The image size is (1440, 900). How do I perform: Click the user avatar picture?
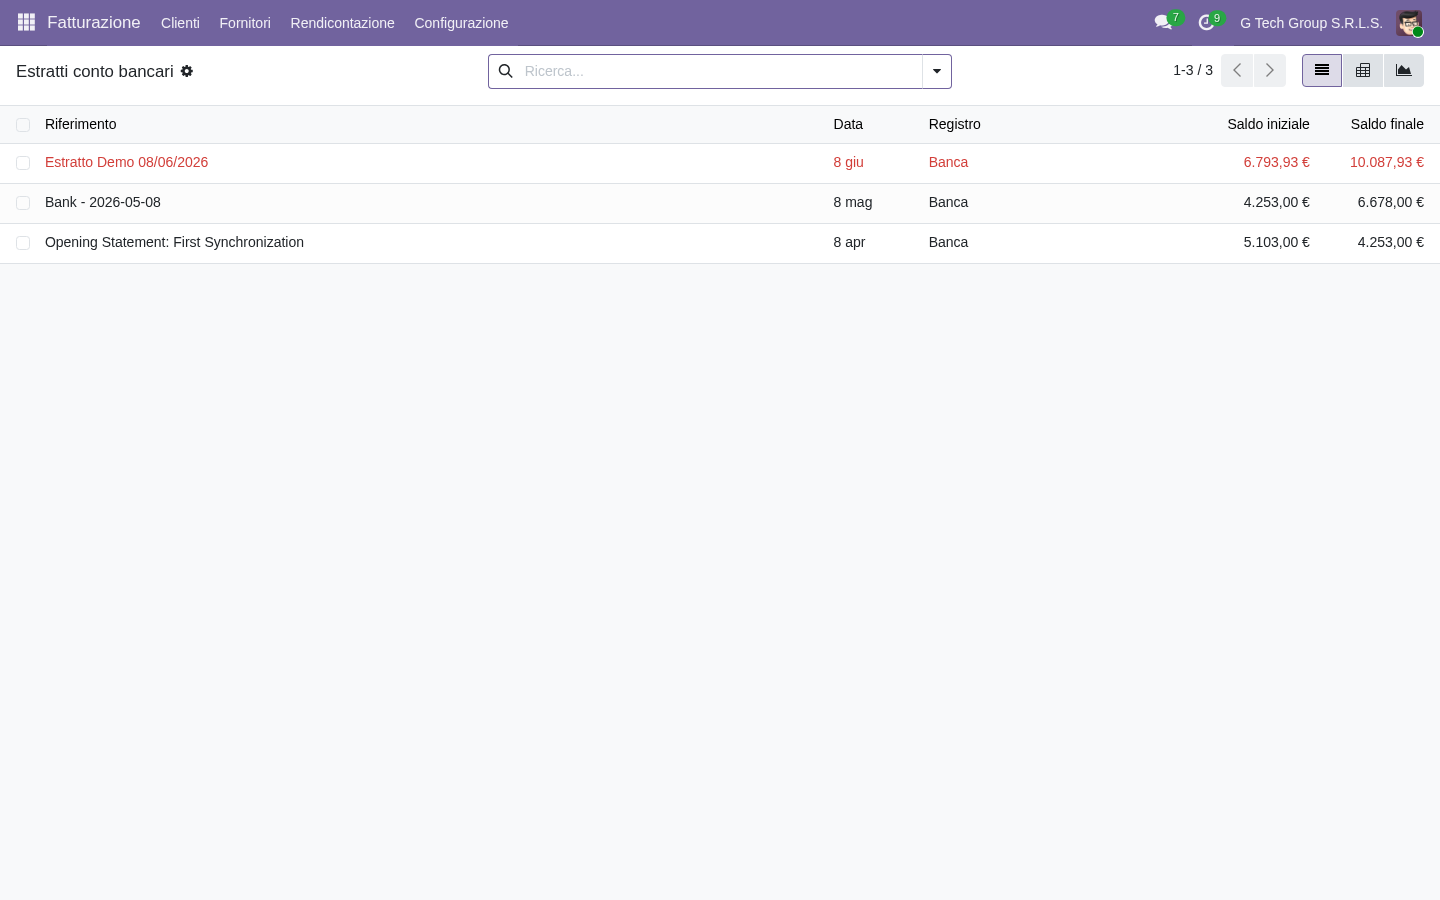(x=1409, y=23)
